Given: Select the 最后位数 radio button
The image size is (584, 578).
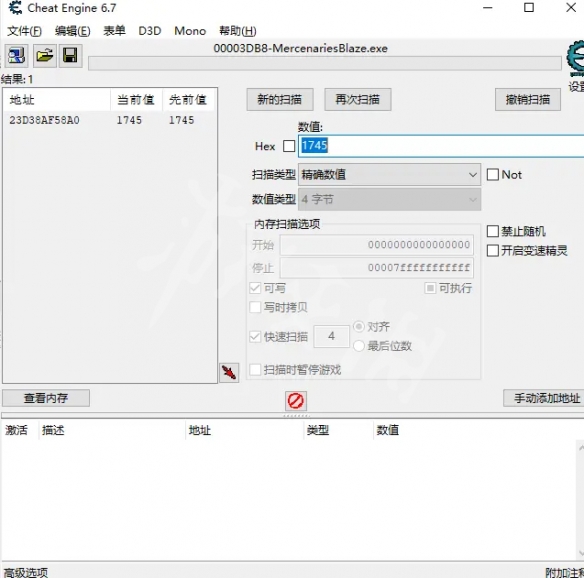Looking at the screenshot, I should coord(359,346).
